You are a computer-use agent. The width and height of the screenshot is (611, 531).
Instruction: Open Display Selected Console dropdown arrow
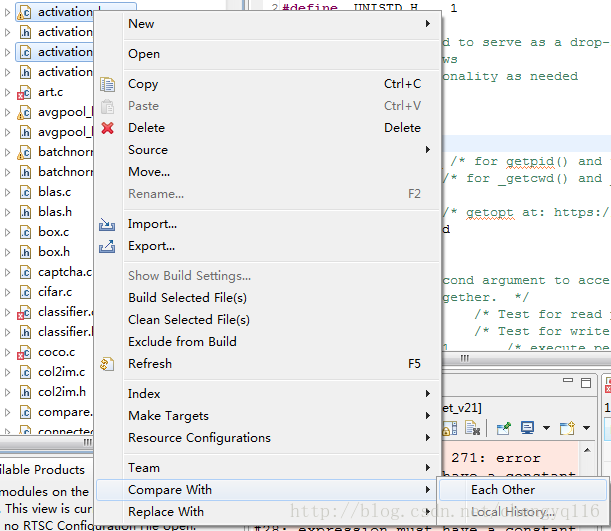[546, 428]
